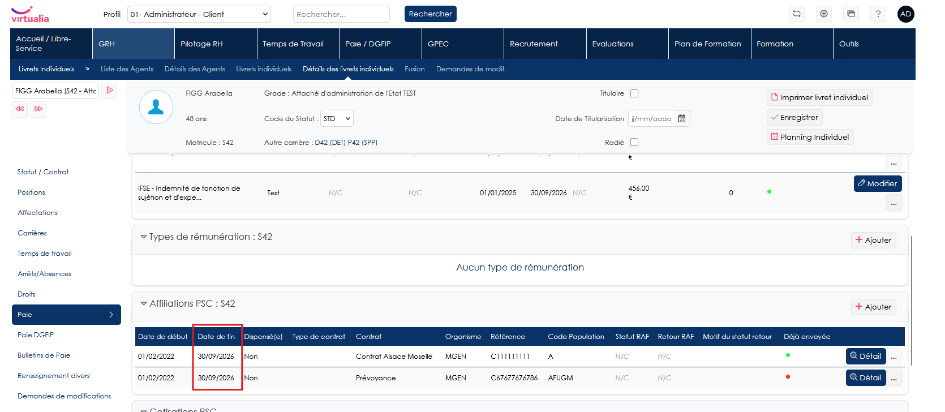Open the Recrutement menu

tap(544, 44)
